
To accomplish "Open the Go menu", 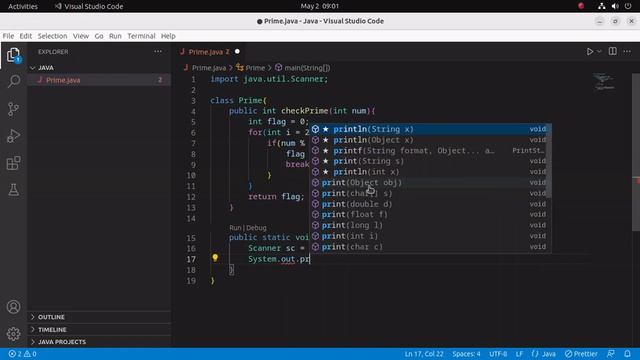I will point(99,36).
